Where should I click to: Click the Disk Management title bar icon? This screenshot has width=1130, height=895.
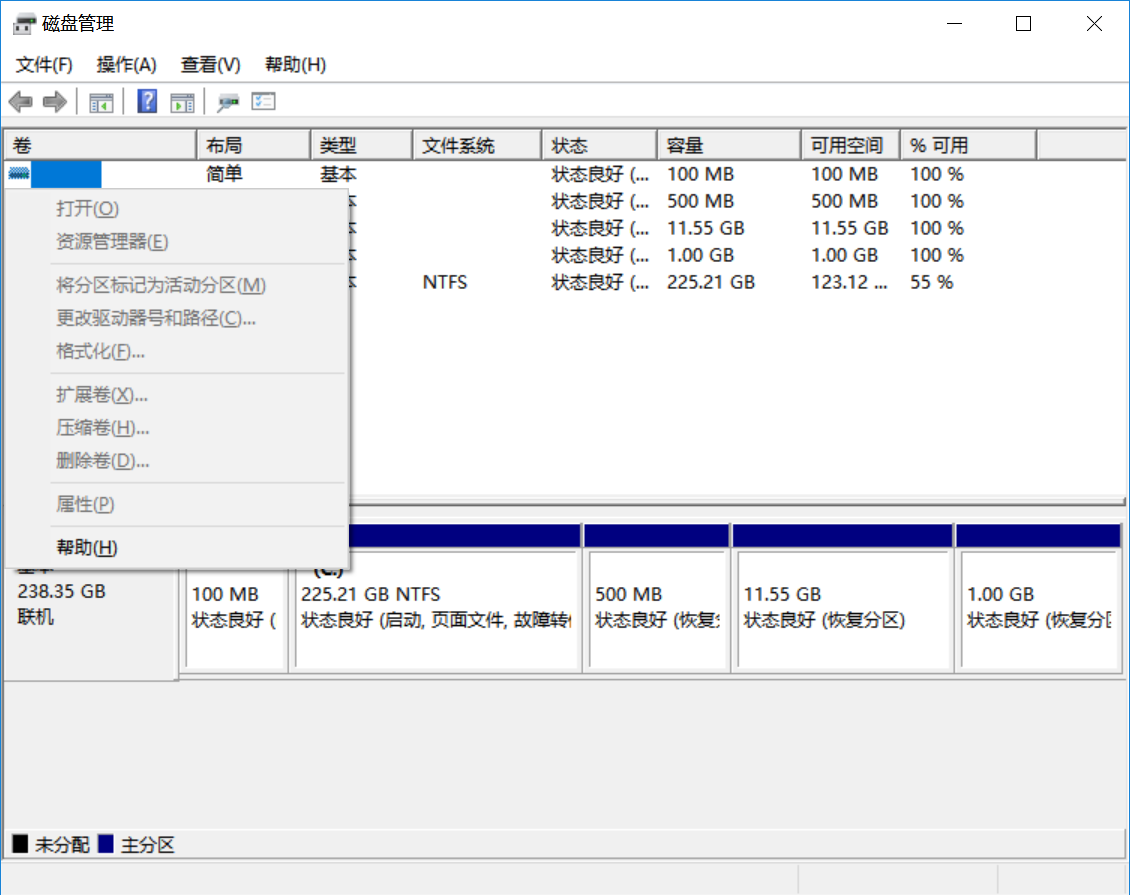tap(24, 24)
